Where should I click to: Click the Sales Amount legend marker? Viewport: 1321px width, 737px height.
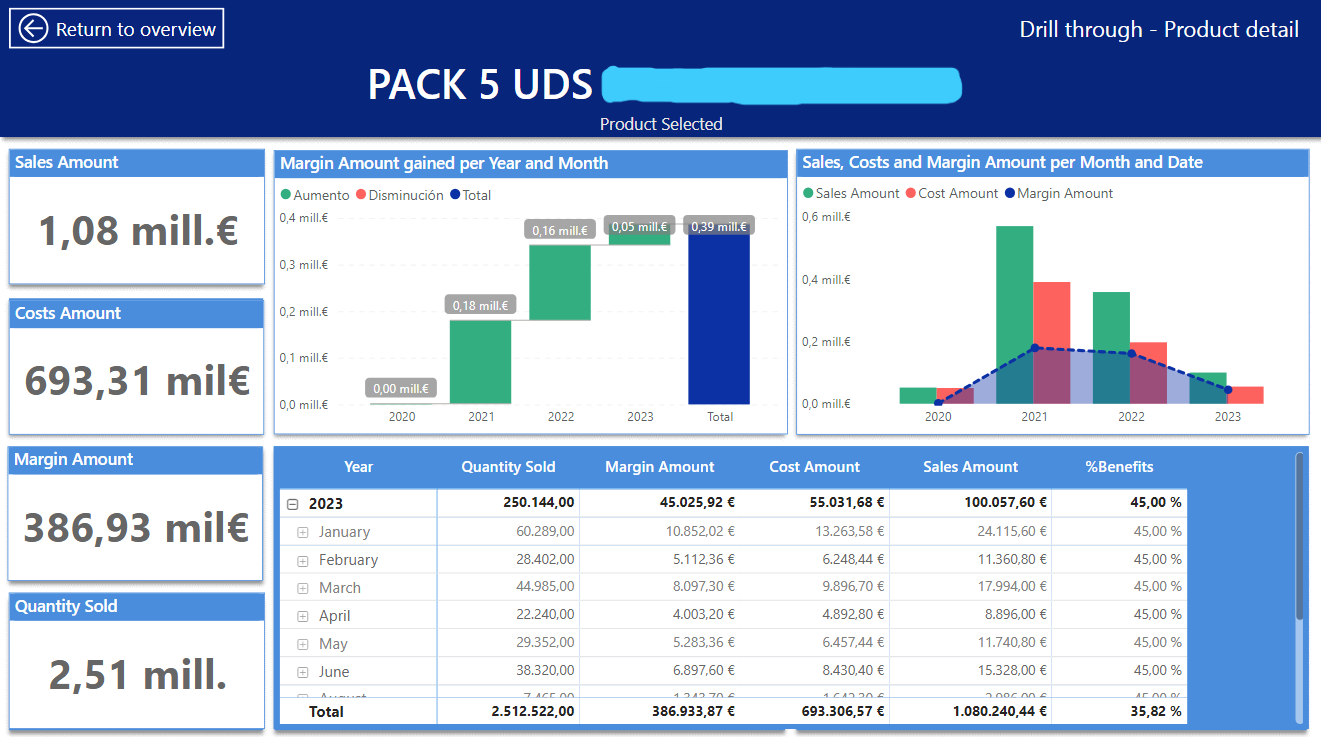(808, 194)
